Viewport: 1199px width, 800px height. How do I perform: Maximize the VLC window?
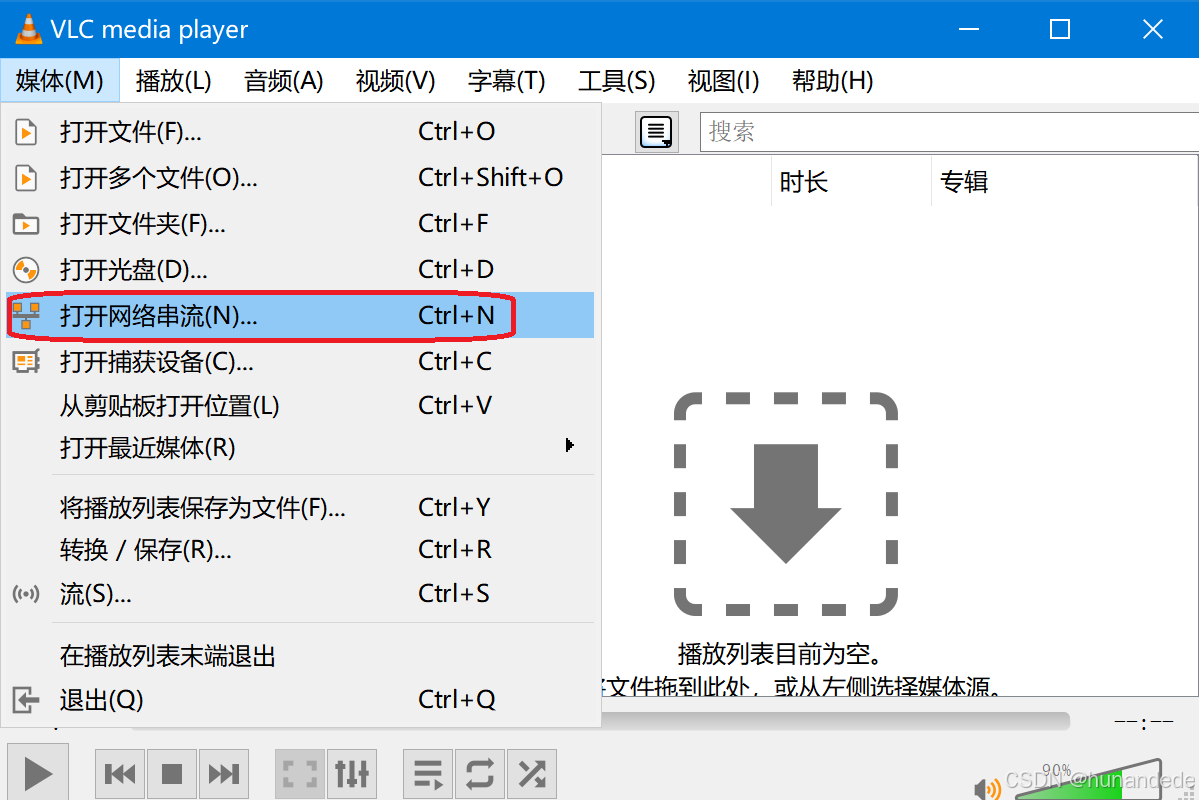1060,29
